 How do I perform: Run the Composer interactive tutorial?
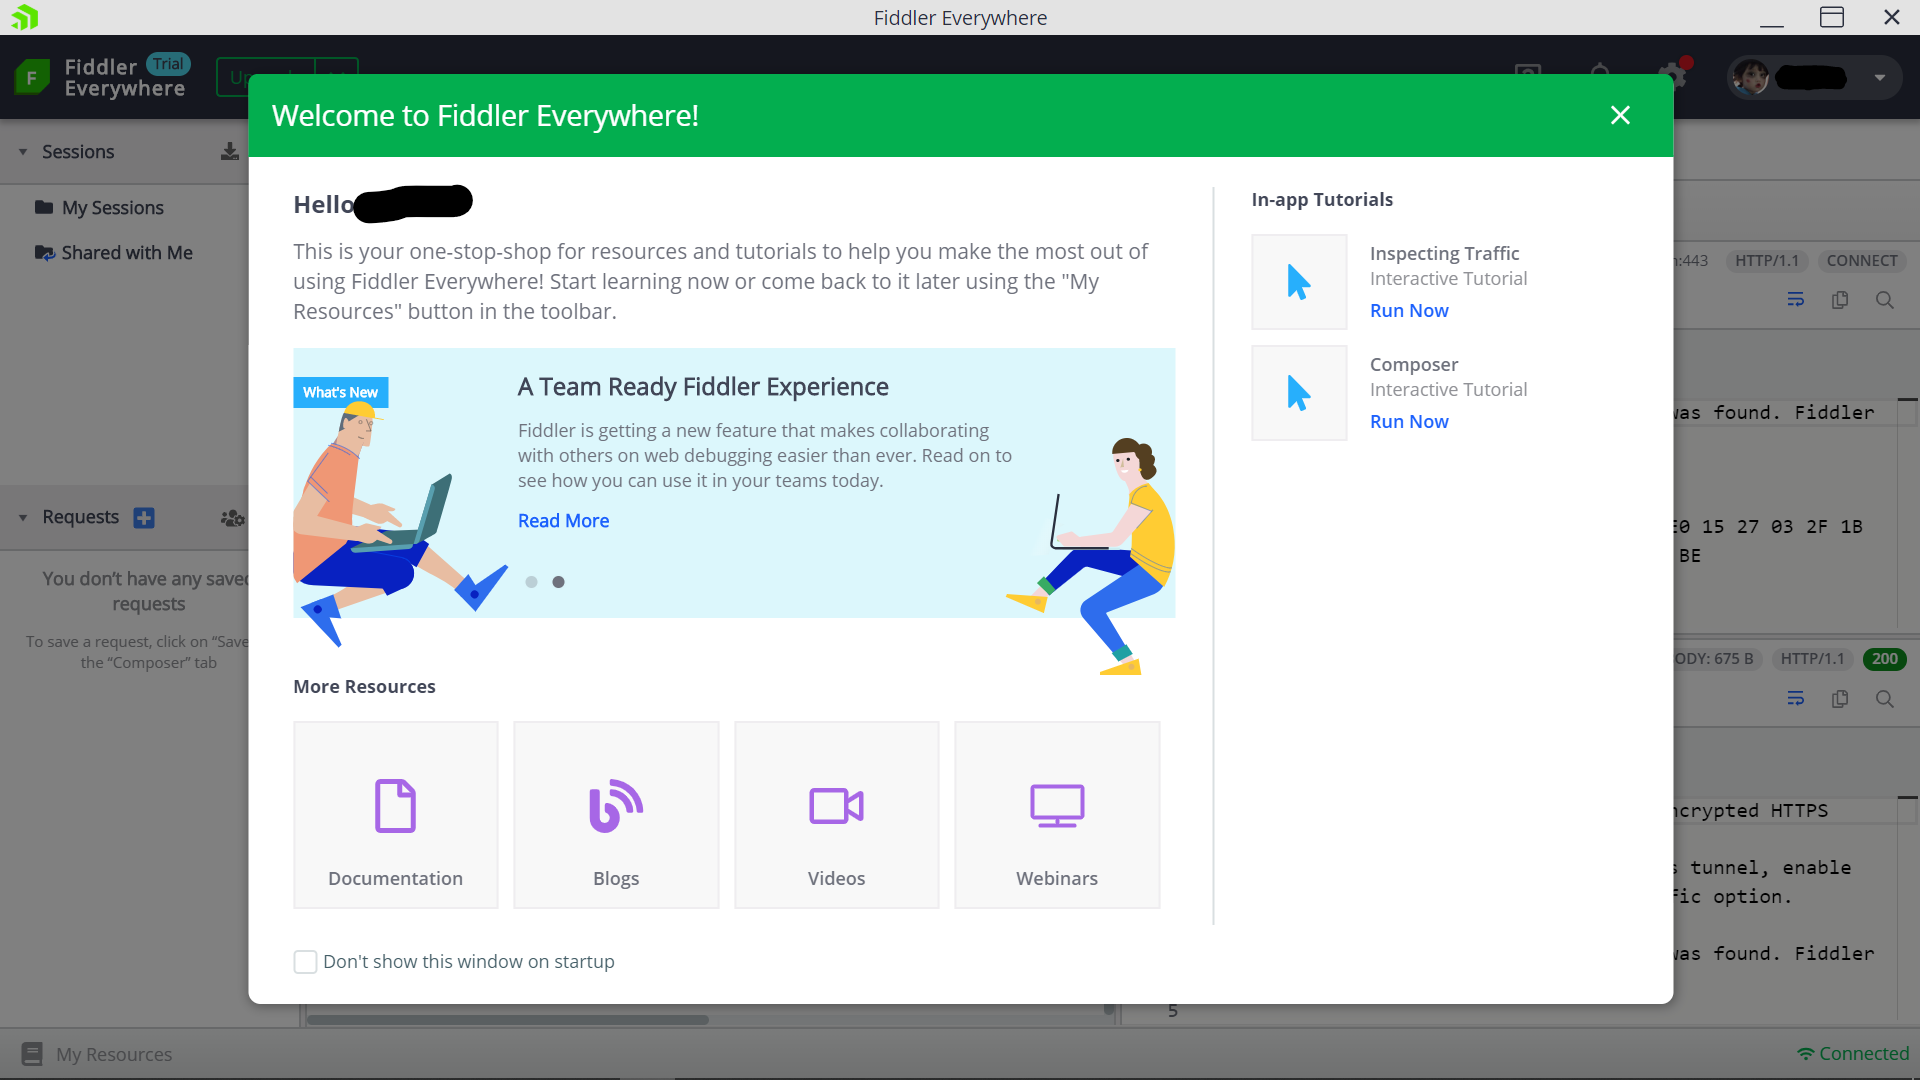pos(1409,421)
